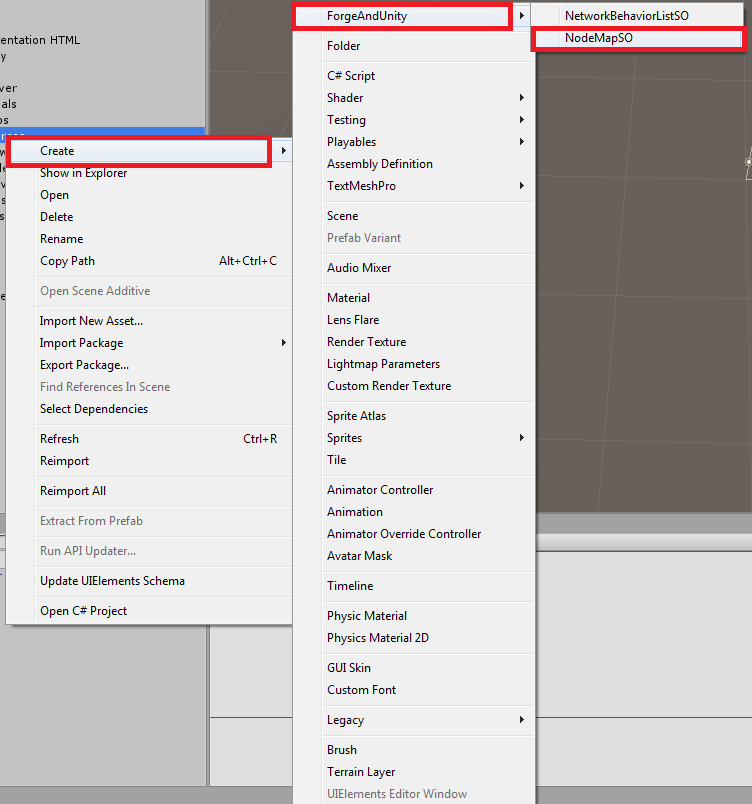Select Reimport option
Viewport: 752px width, 804px height.
pos(149,461)
